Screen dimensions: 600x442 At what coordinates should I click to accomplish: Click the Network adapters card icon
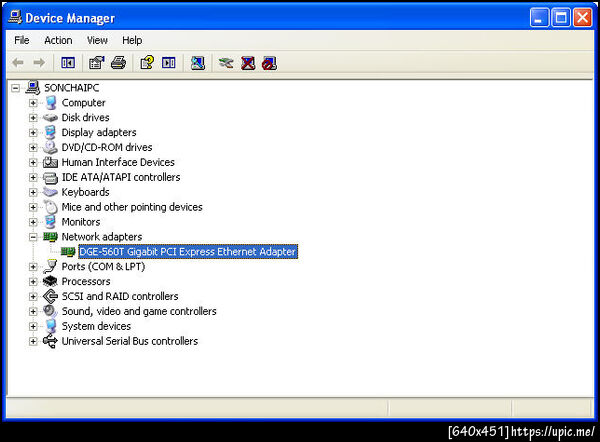(x=51, y=237)
